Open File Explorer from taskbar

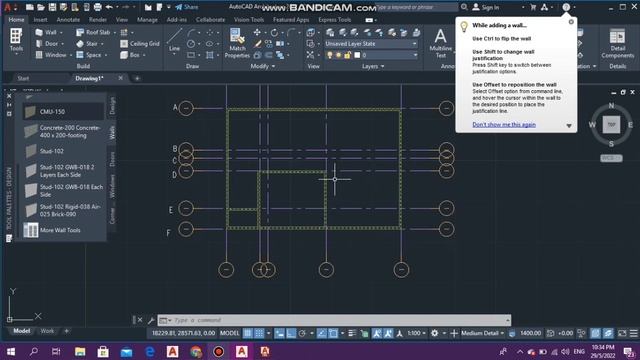[80, 351]
